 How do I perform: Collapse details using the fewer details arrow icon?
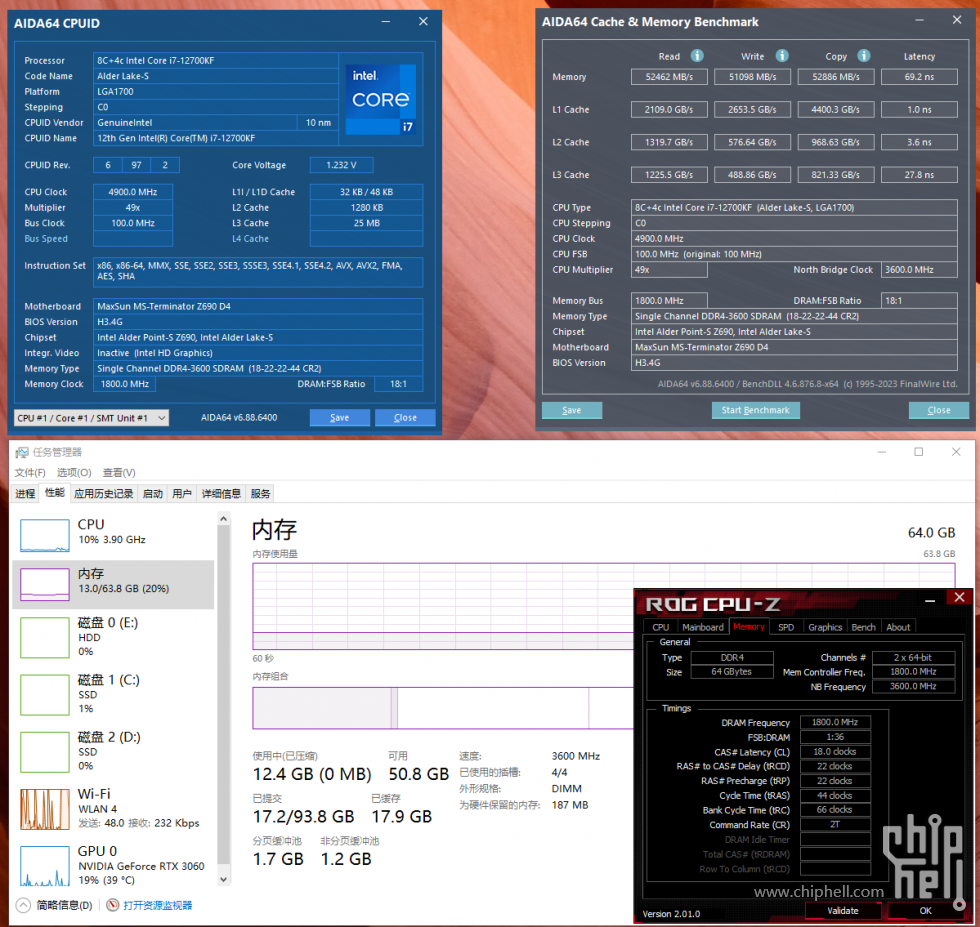click(23, 905)
